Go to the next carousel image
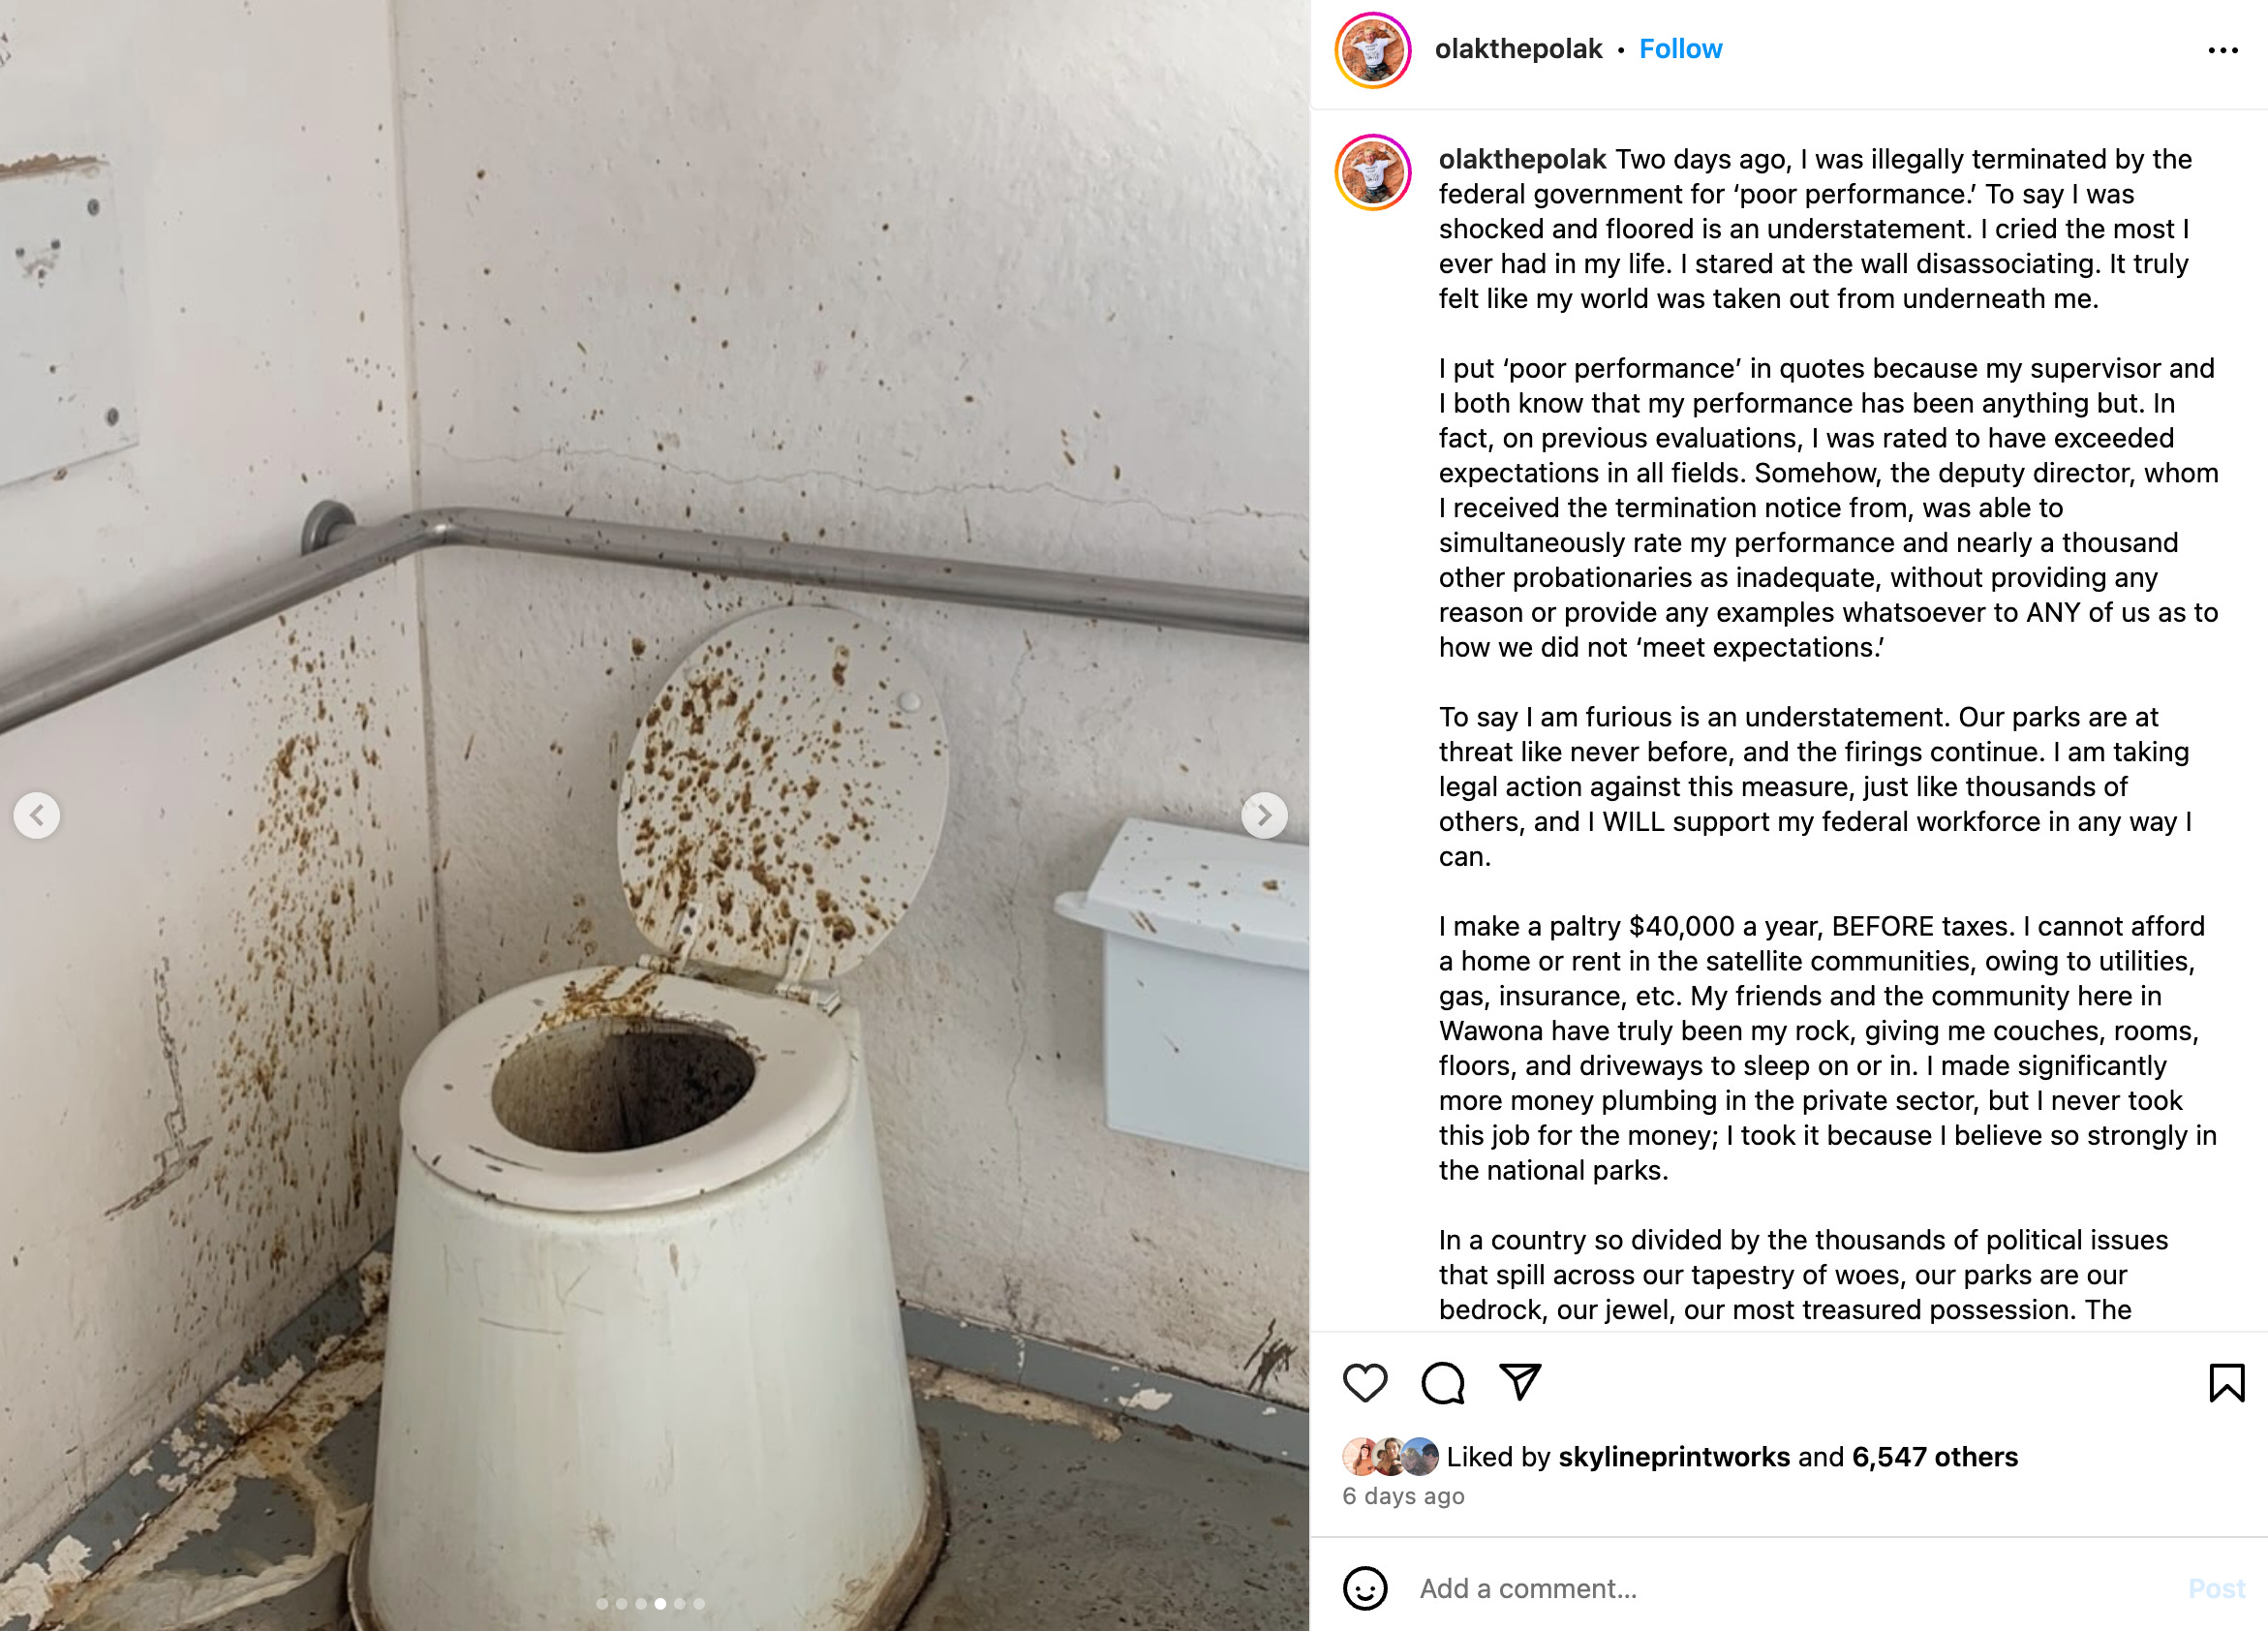This screenshot has height=1631, width=2268. [x=1264, y=815]
